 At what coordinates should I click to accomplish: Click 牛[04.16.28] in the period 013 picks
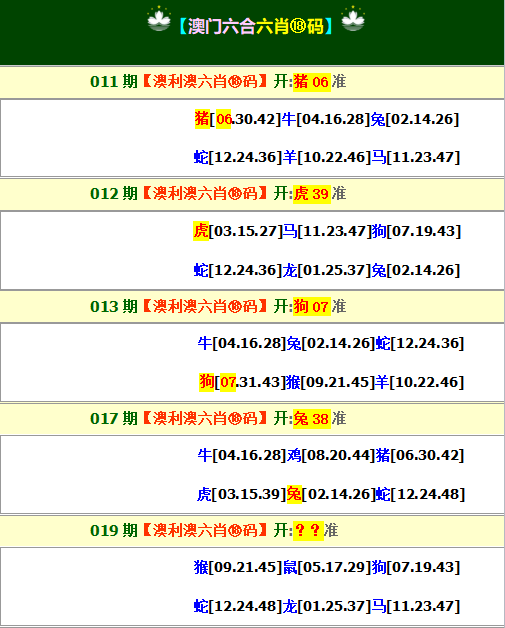coord(242,343)
